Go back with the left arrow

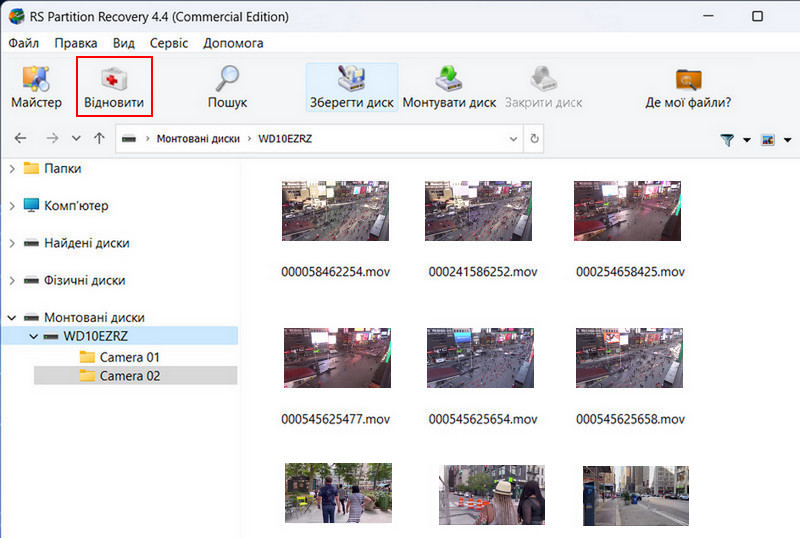click(x=20, y=138)
